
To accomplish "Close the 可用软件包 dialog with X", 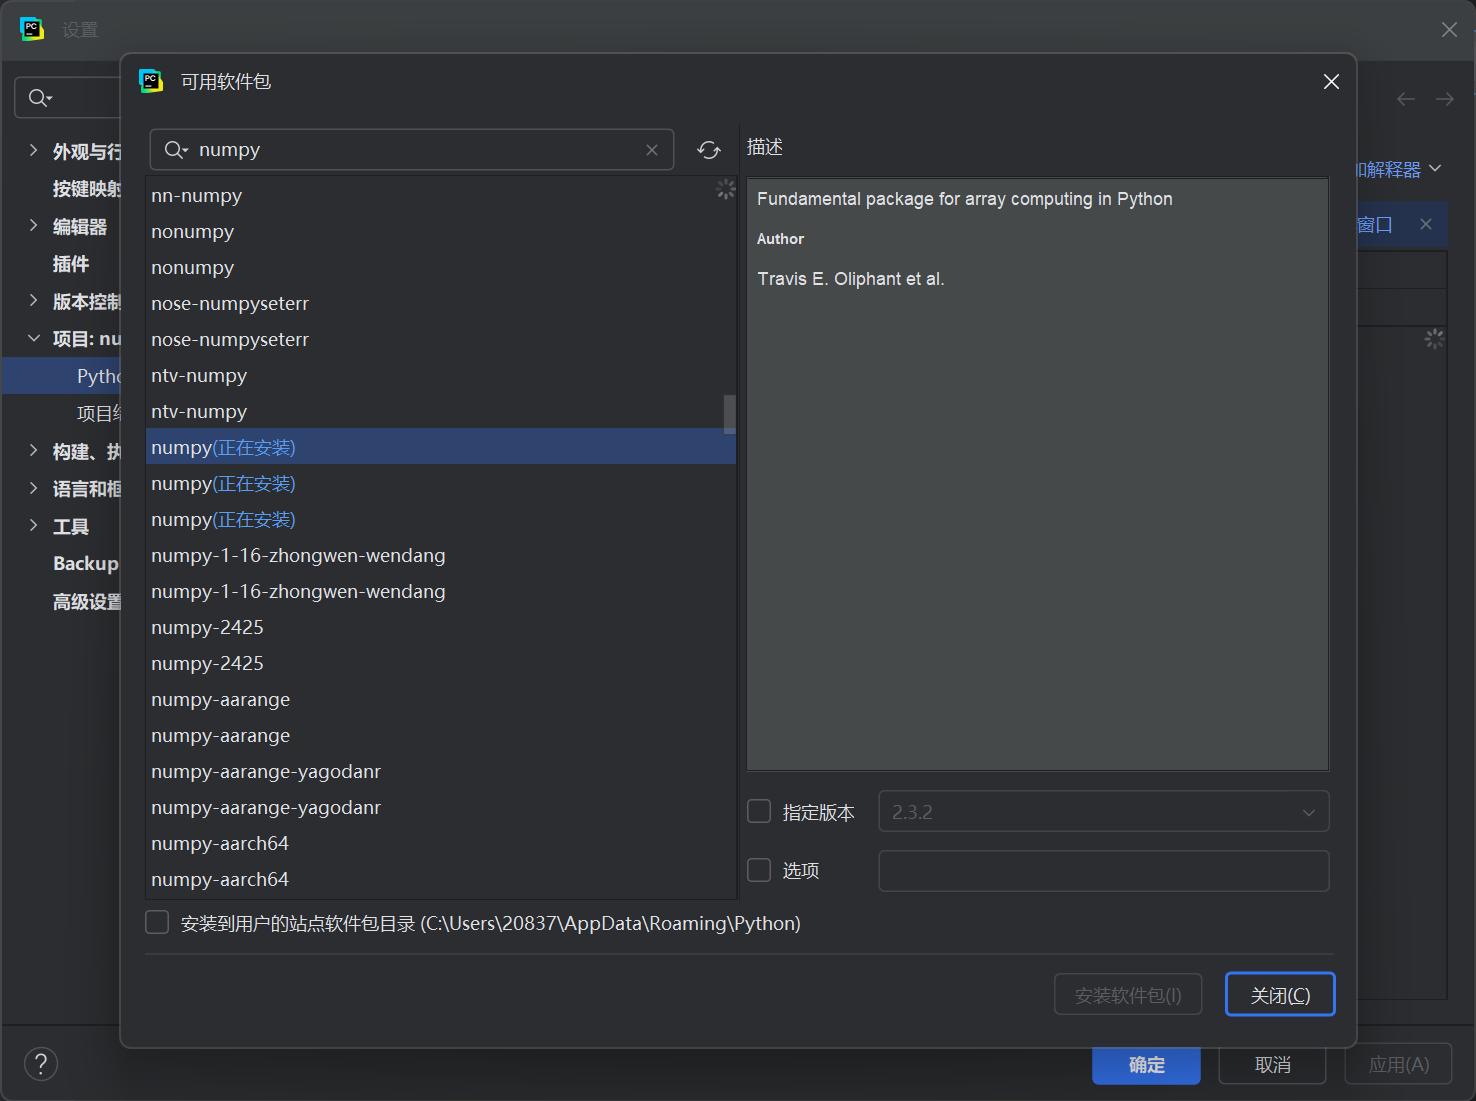I will coord(1331,82).
